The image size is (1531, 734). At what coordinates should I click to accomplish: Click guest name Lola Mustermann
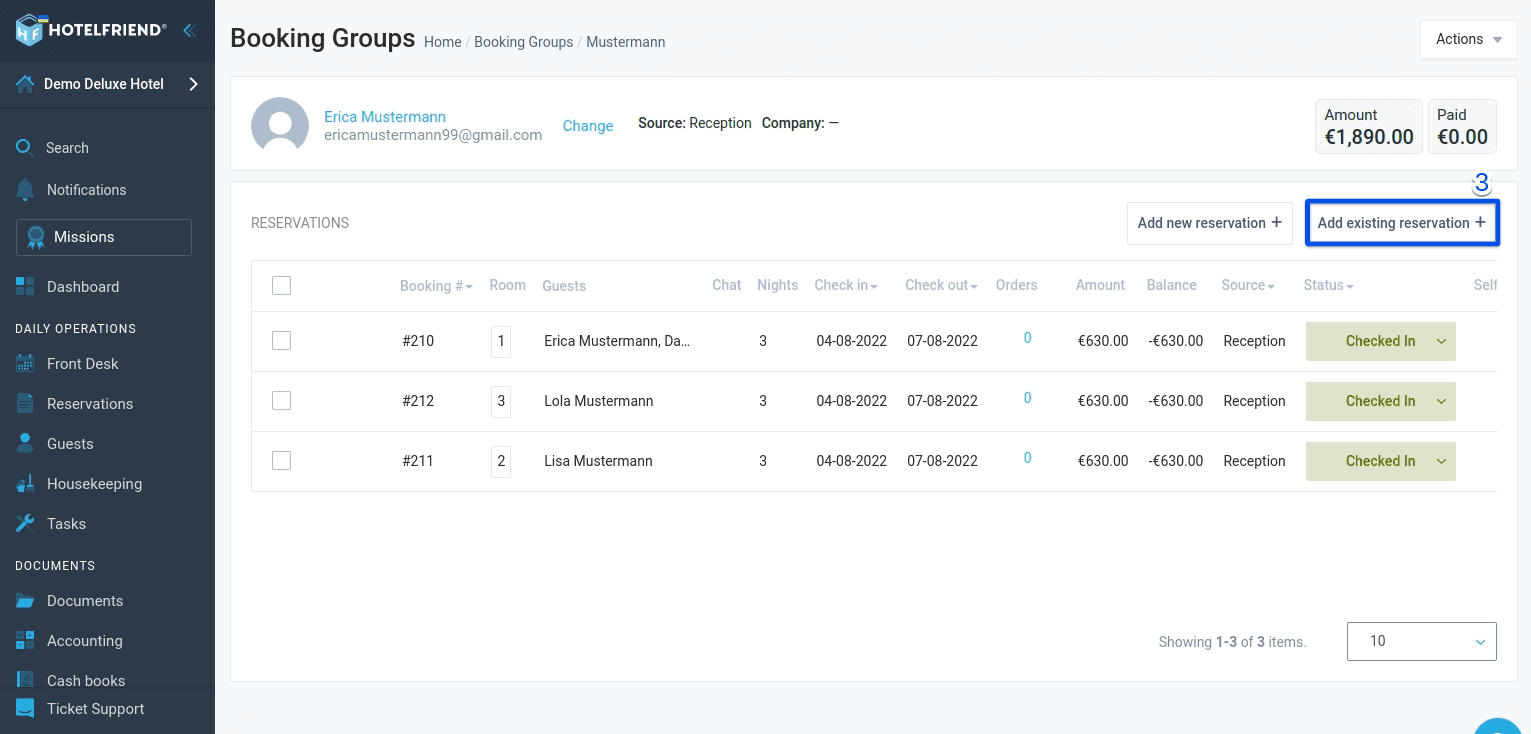[x=598, y=401]
